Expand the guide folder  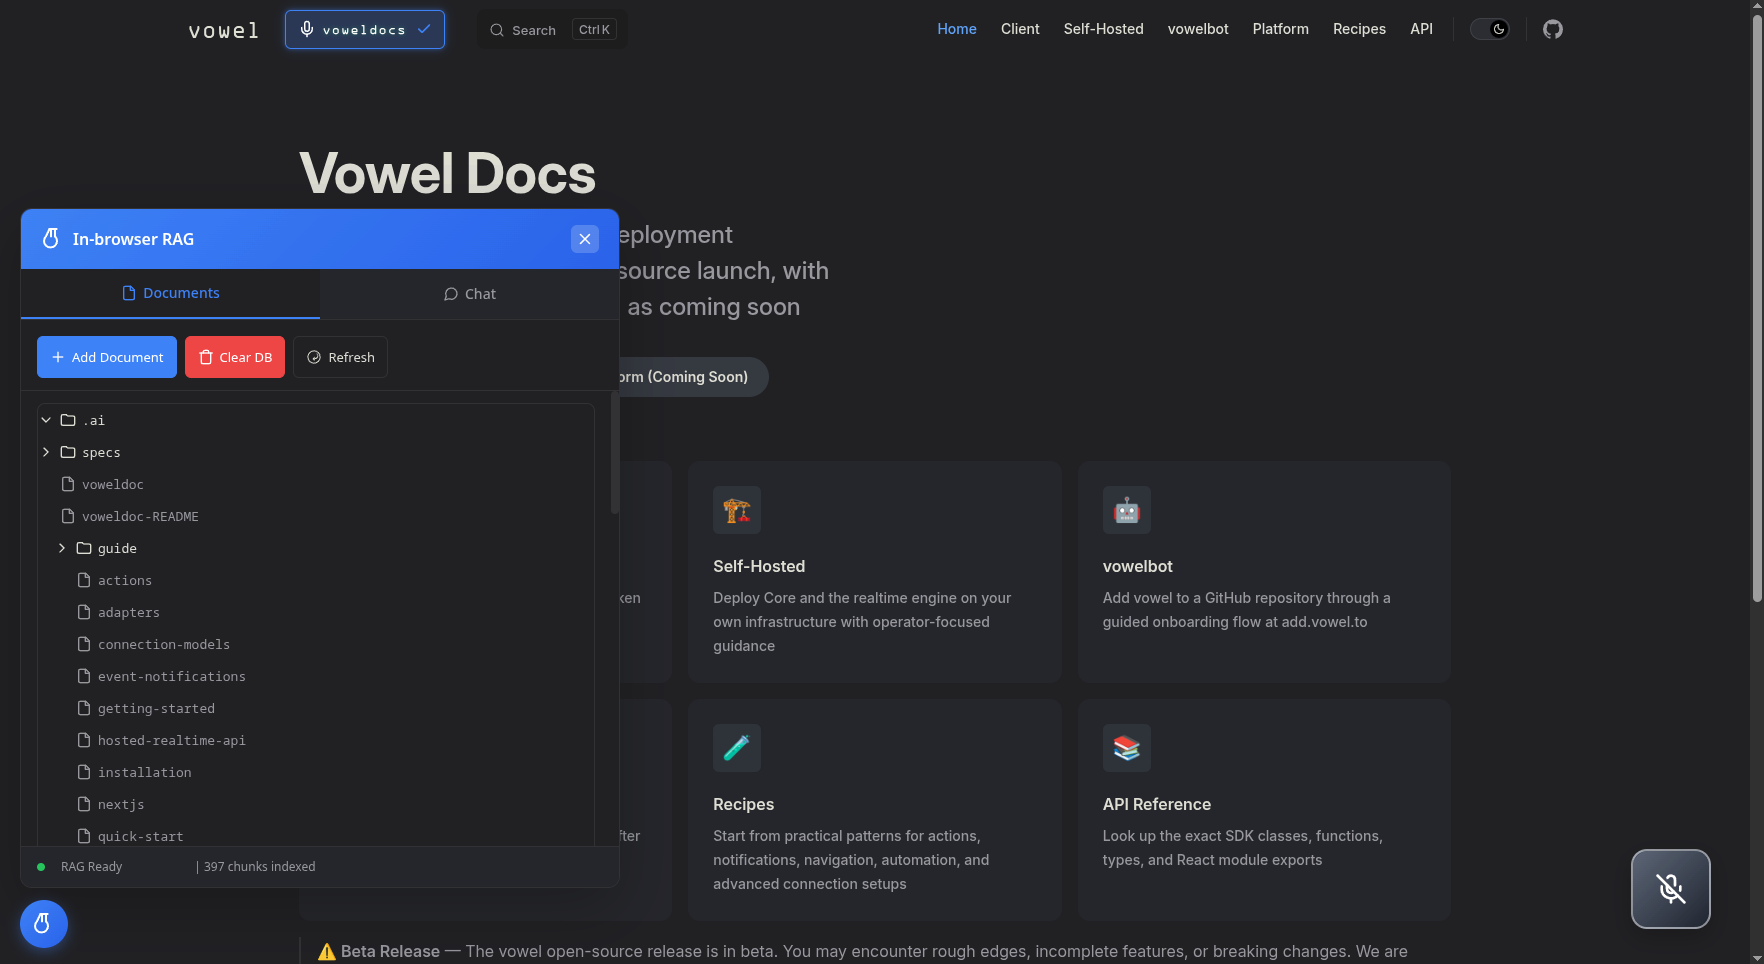pos(61,548)
